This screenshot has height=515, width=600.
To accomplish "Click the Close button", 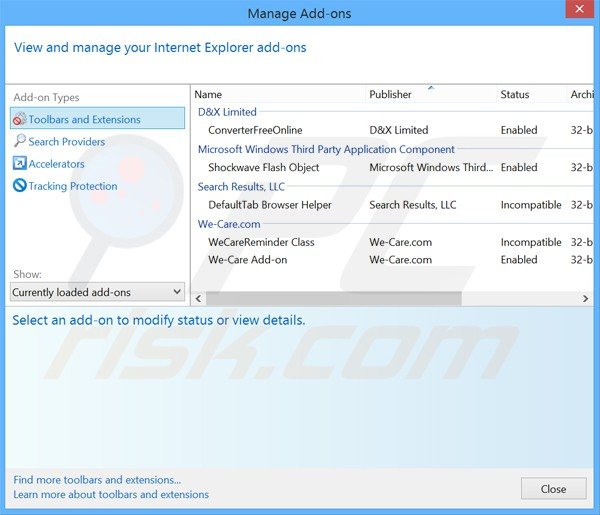I will pos(553,489).
